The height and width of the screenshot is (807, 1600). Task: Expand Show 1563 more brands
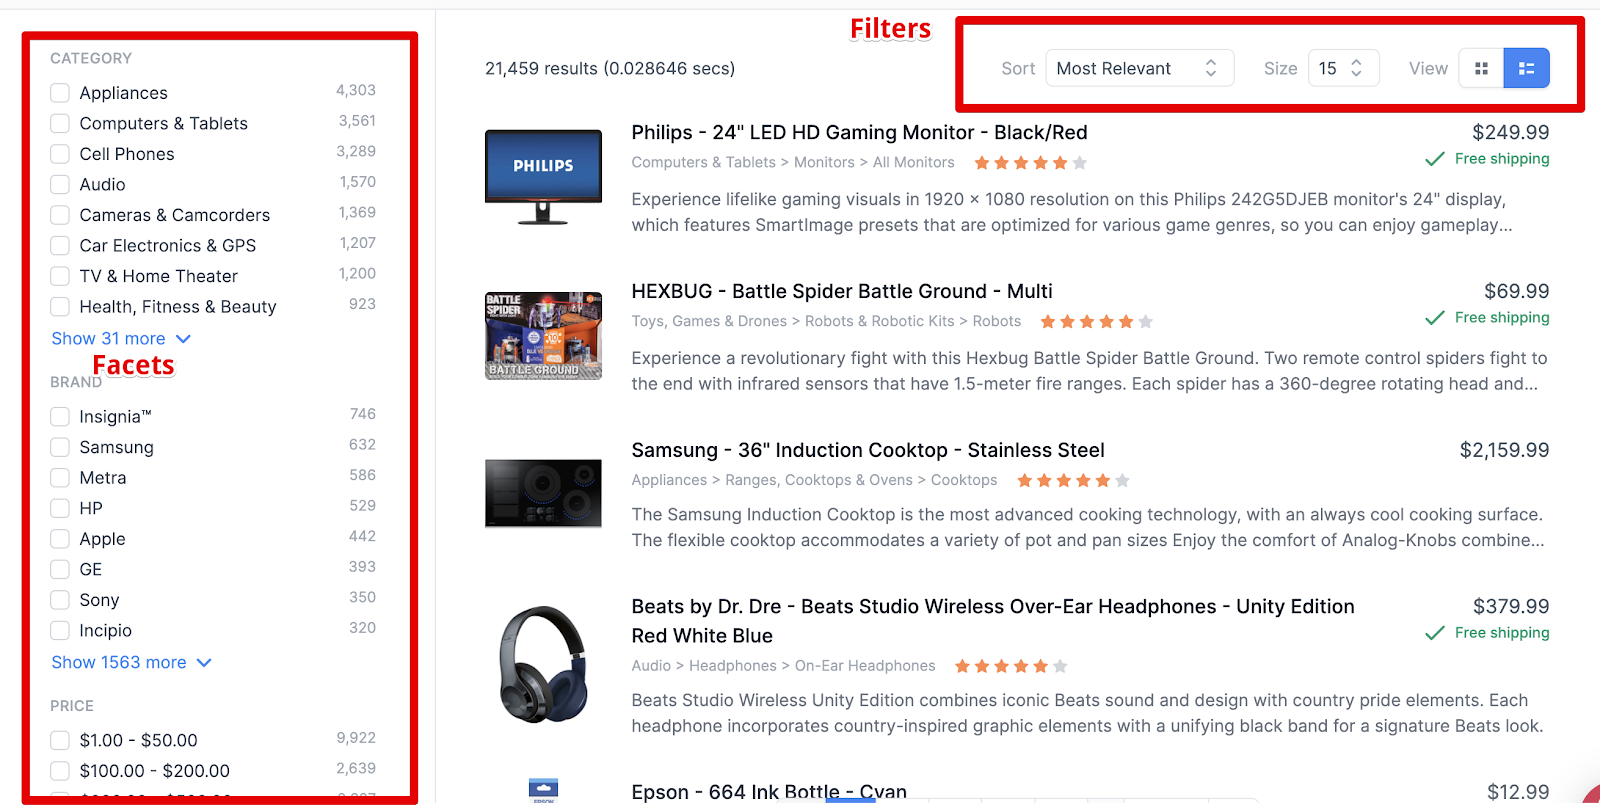[x=131, y=663]
